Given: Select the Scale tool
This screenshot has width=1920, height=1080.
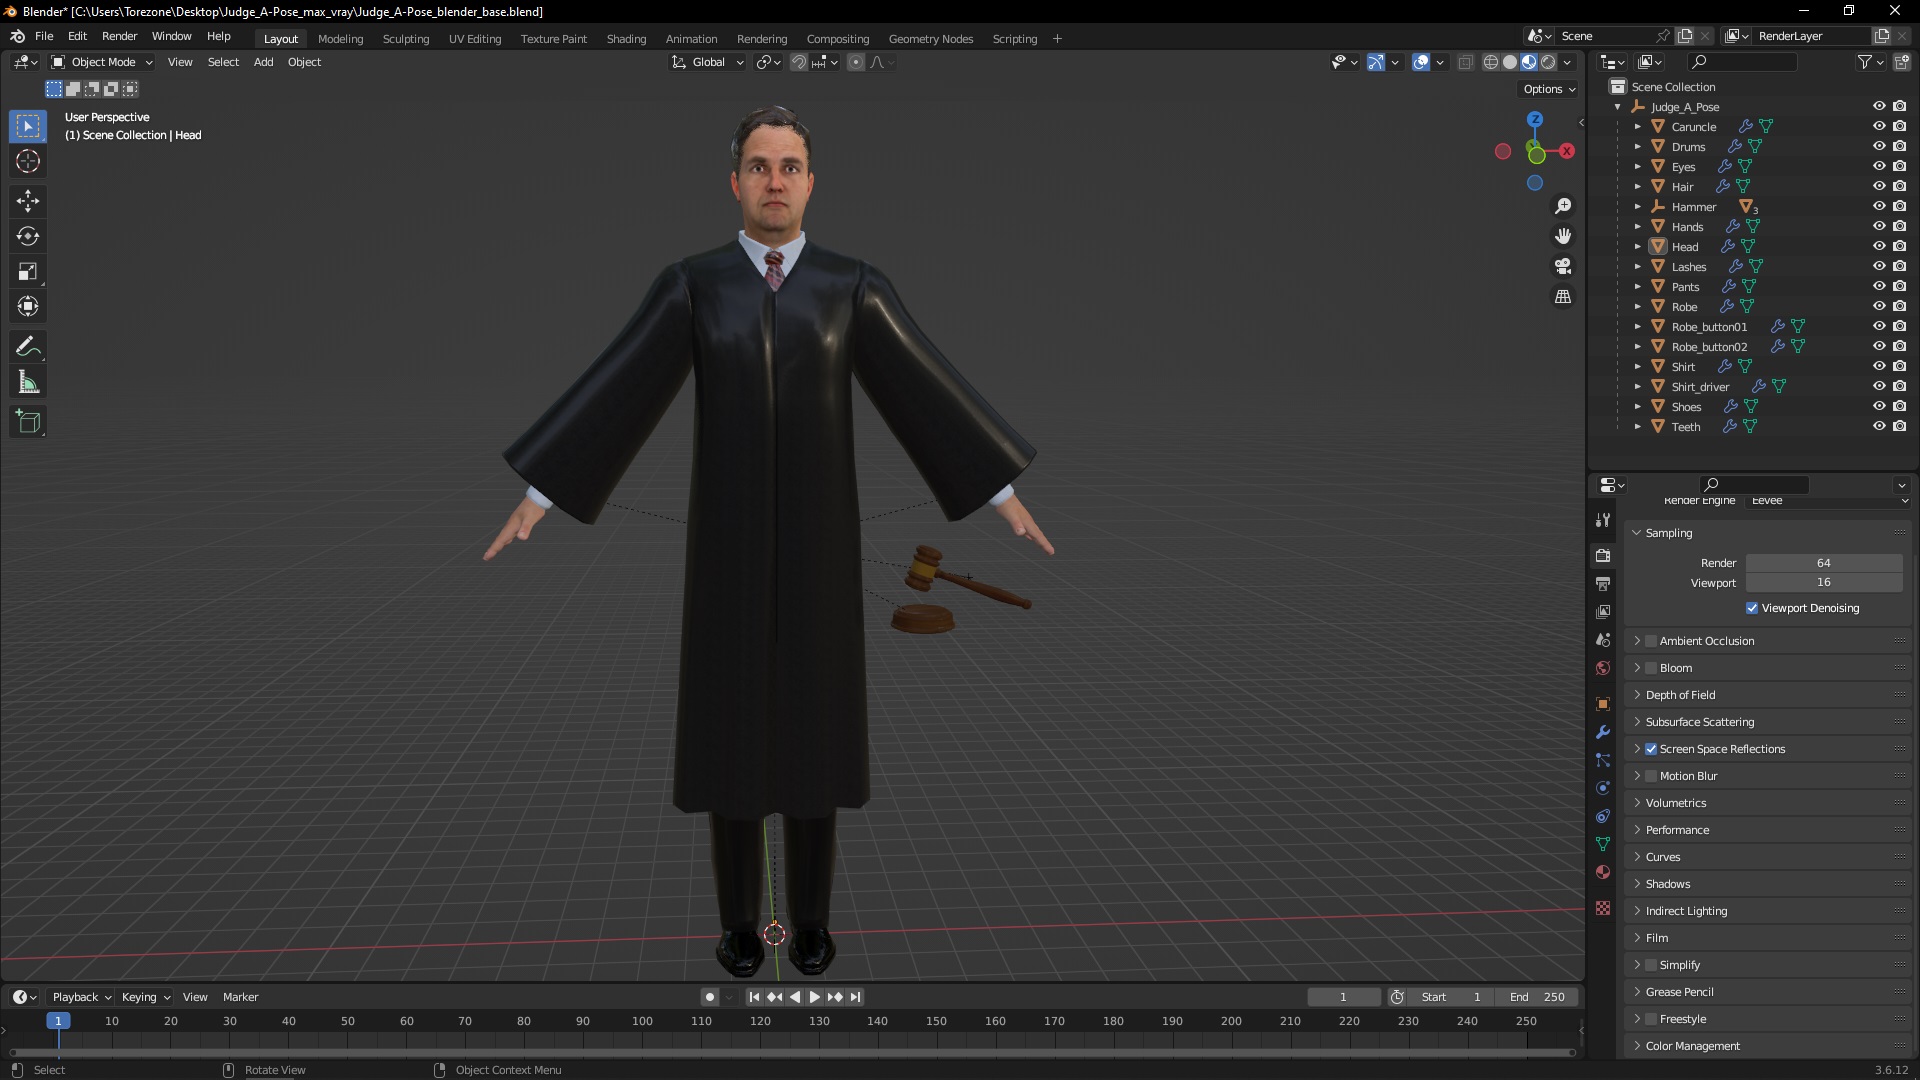Looking at the screenshot, I should [28, 271].
